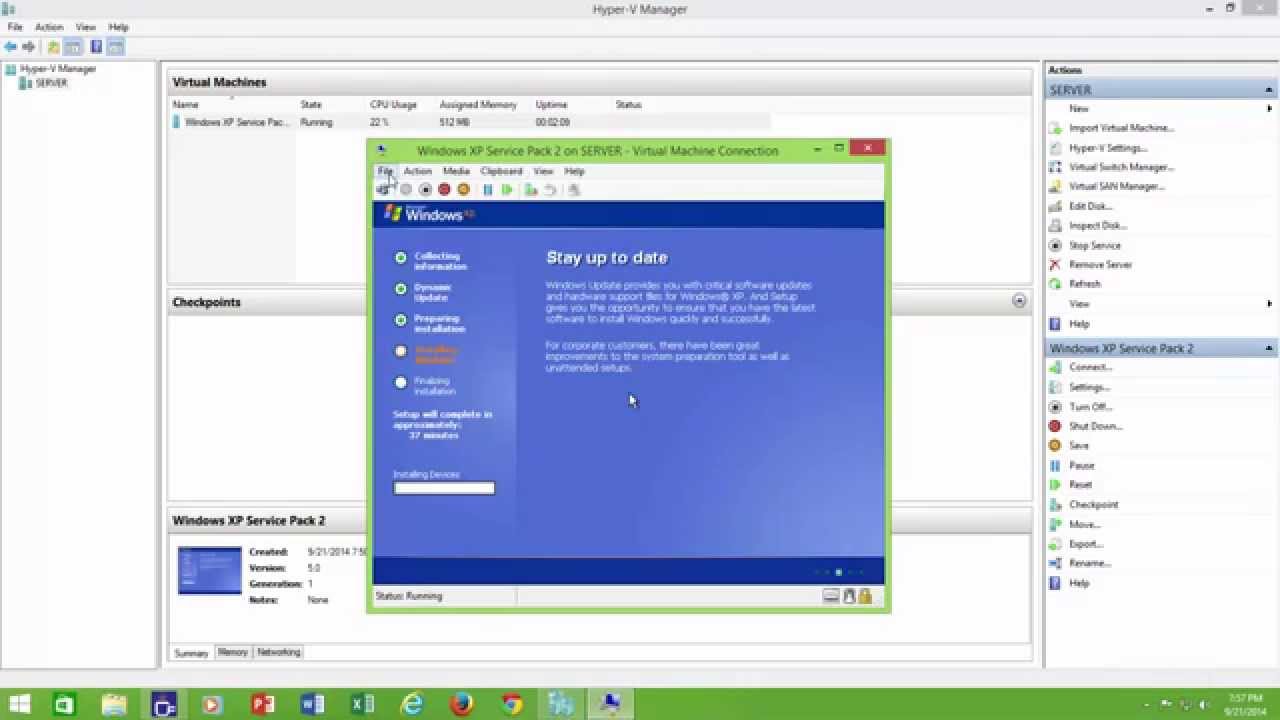Screen dimensions: 1280x720
Task: Click the Turn Off icon in VM toolbar
Action: pyautogui.click(x=425, y=189)
